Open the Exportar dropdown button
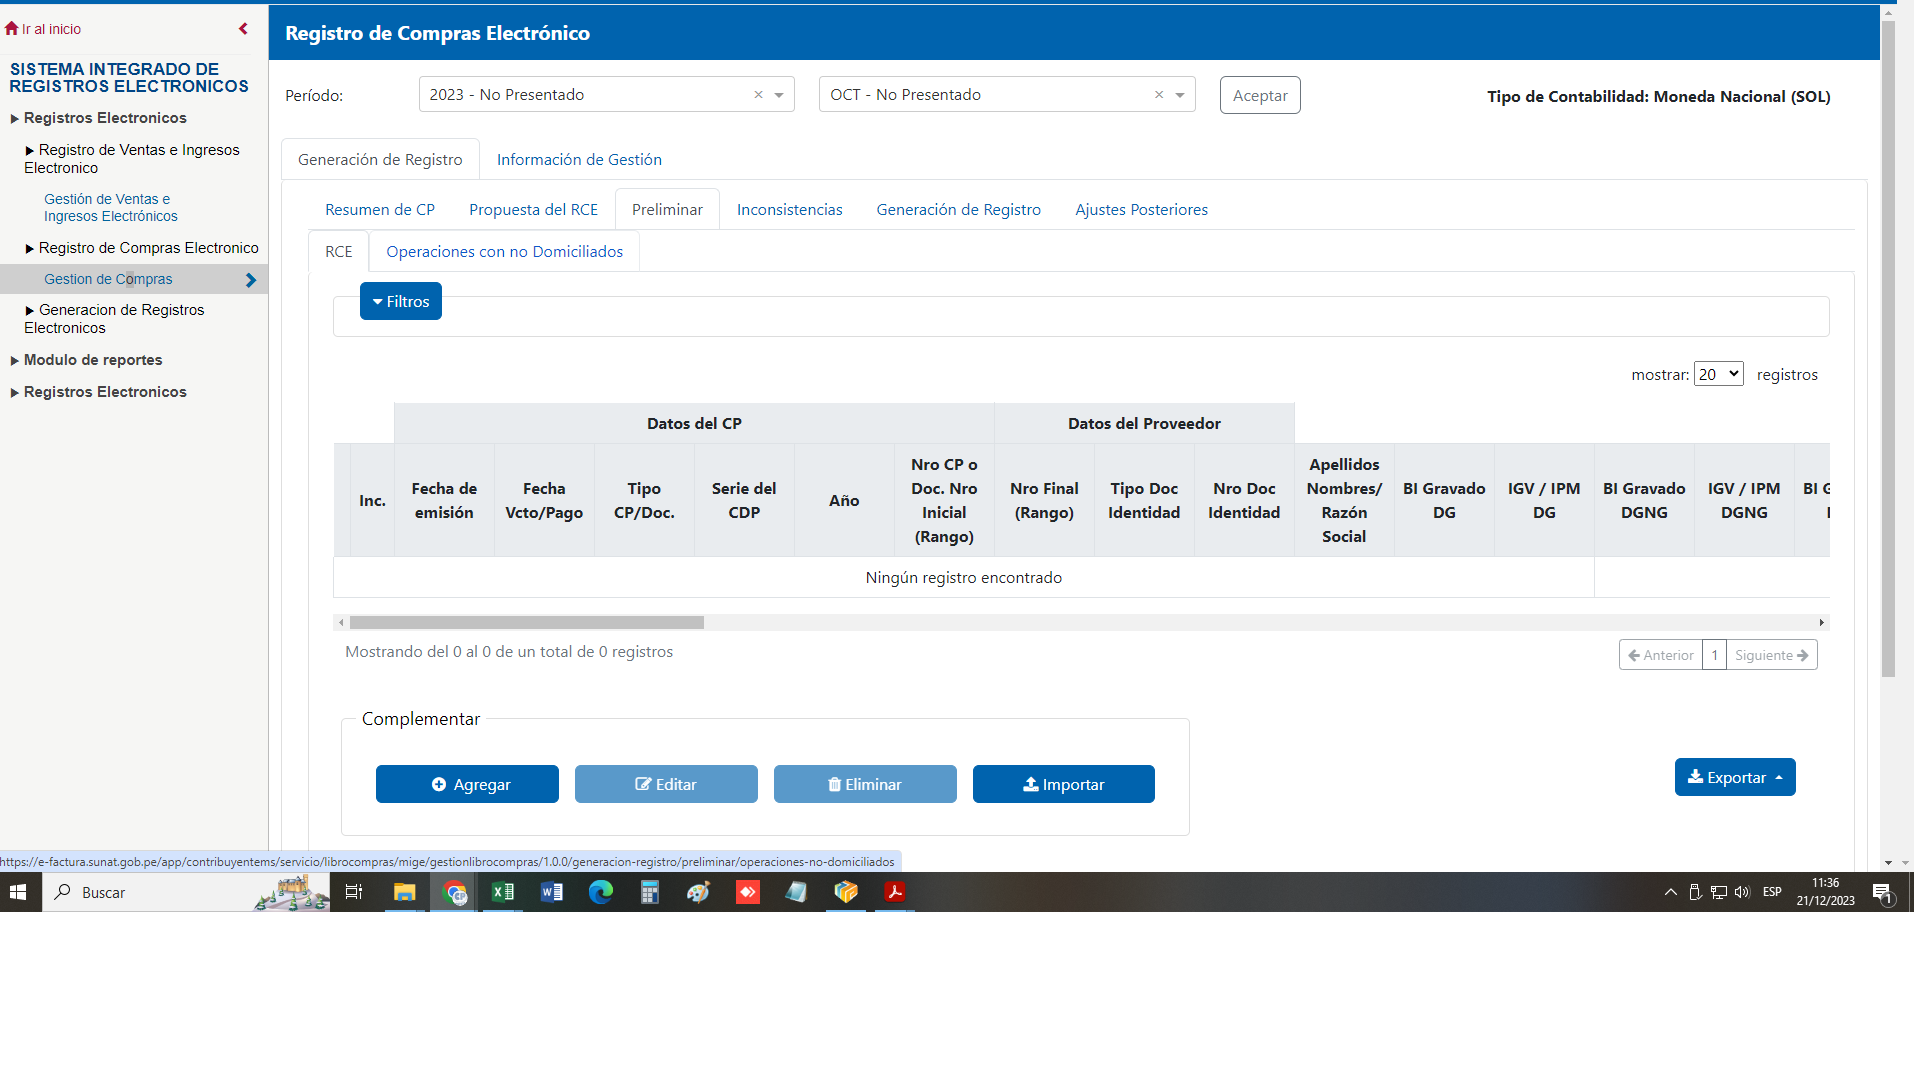The height and width of the screenshot is (1080, 1920). (1735, 778)
